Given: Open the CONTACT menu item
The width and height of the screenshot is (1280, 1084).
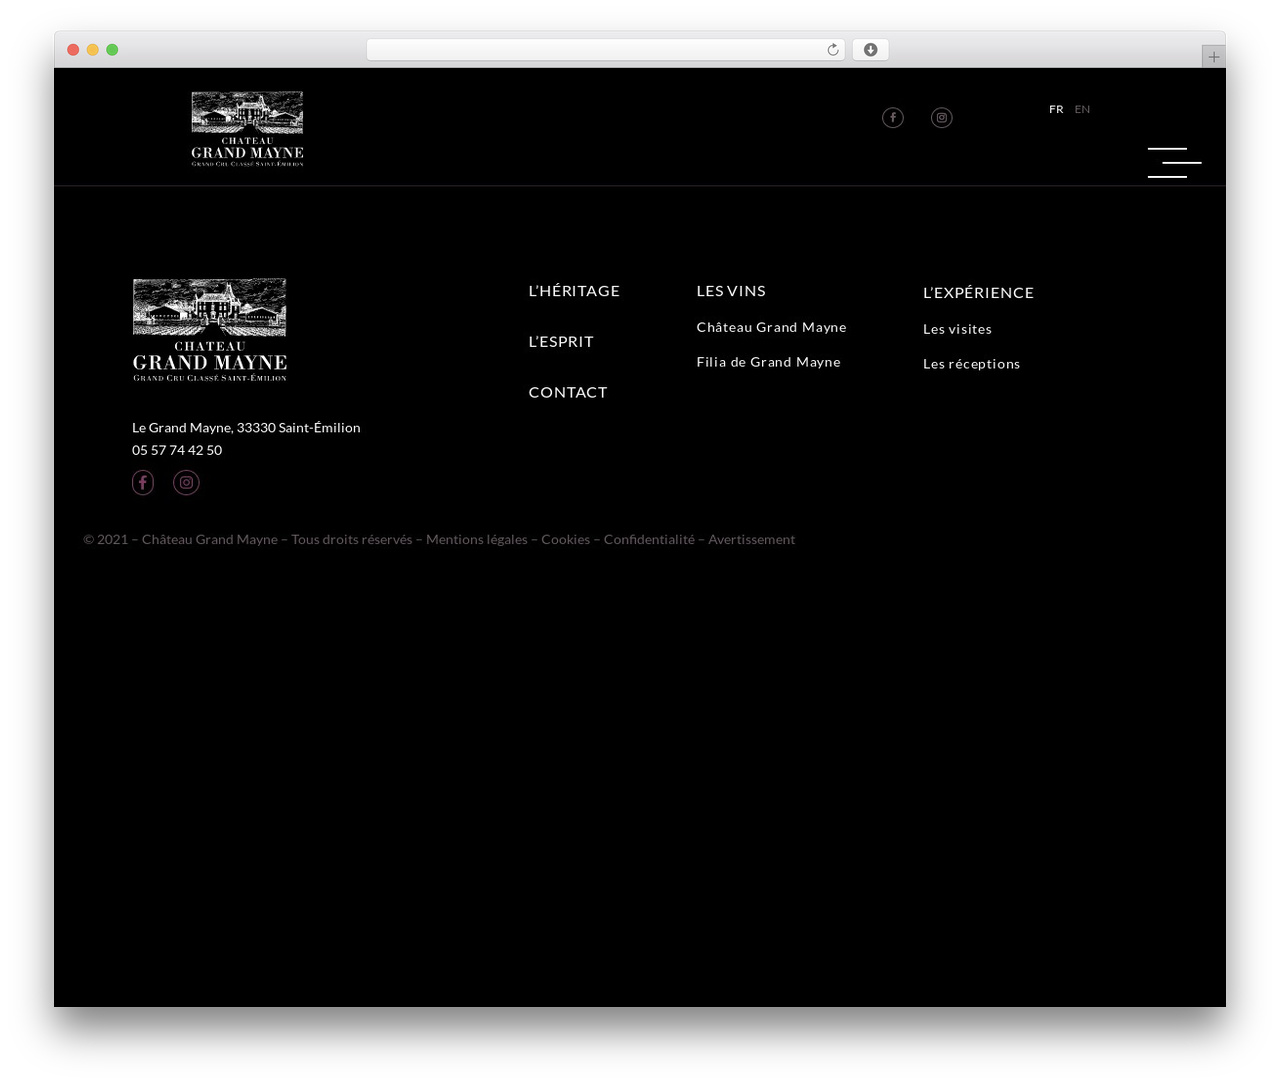Looking at the screenshot, I should [568, 393].
